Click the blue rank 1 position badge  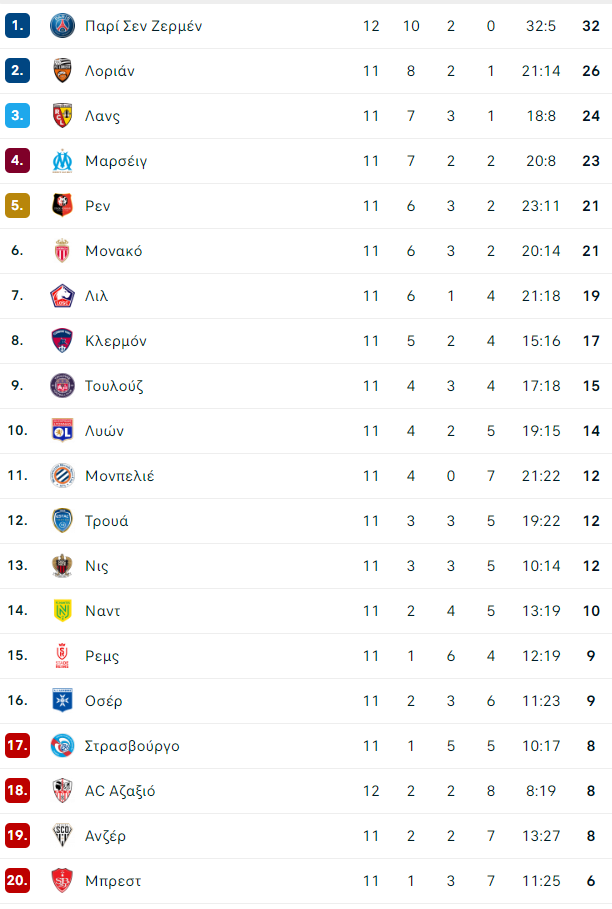point(17,26)
